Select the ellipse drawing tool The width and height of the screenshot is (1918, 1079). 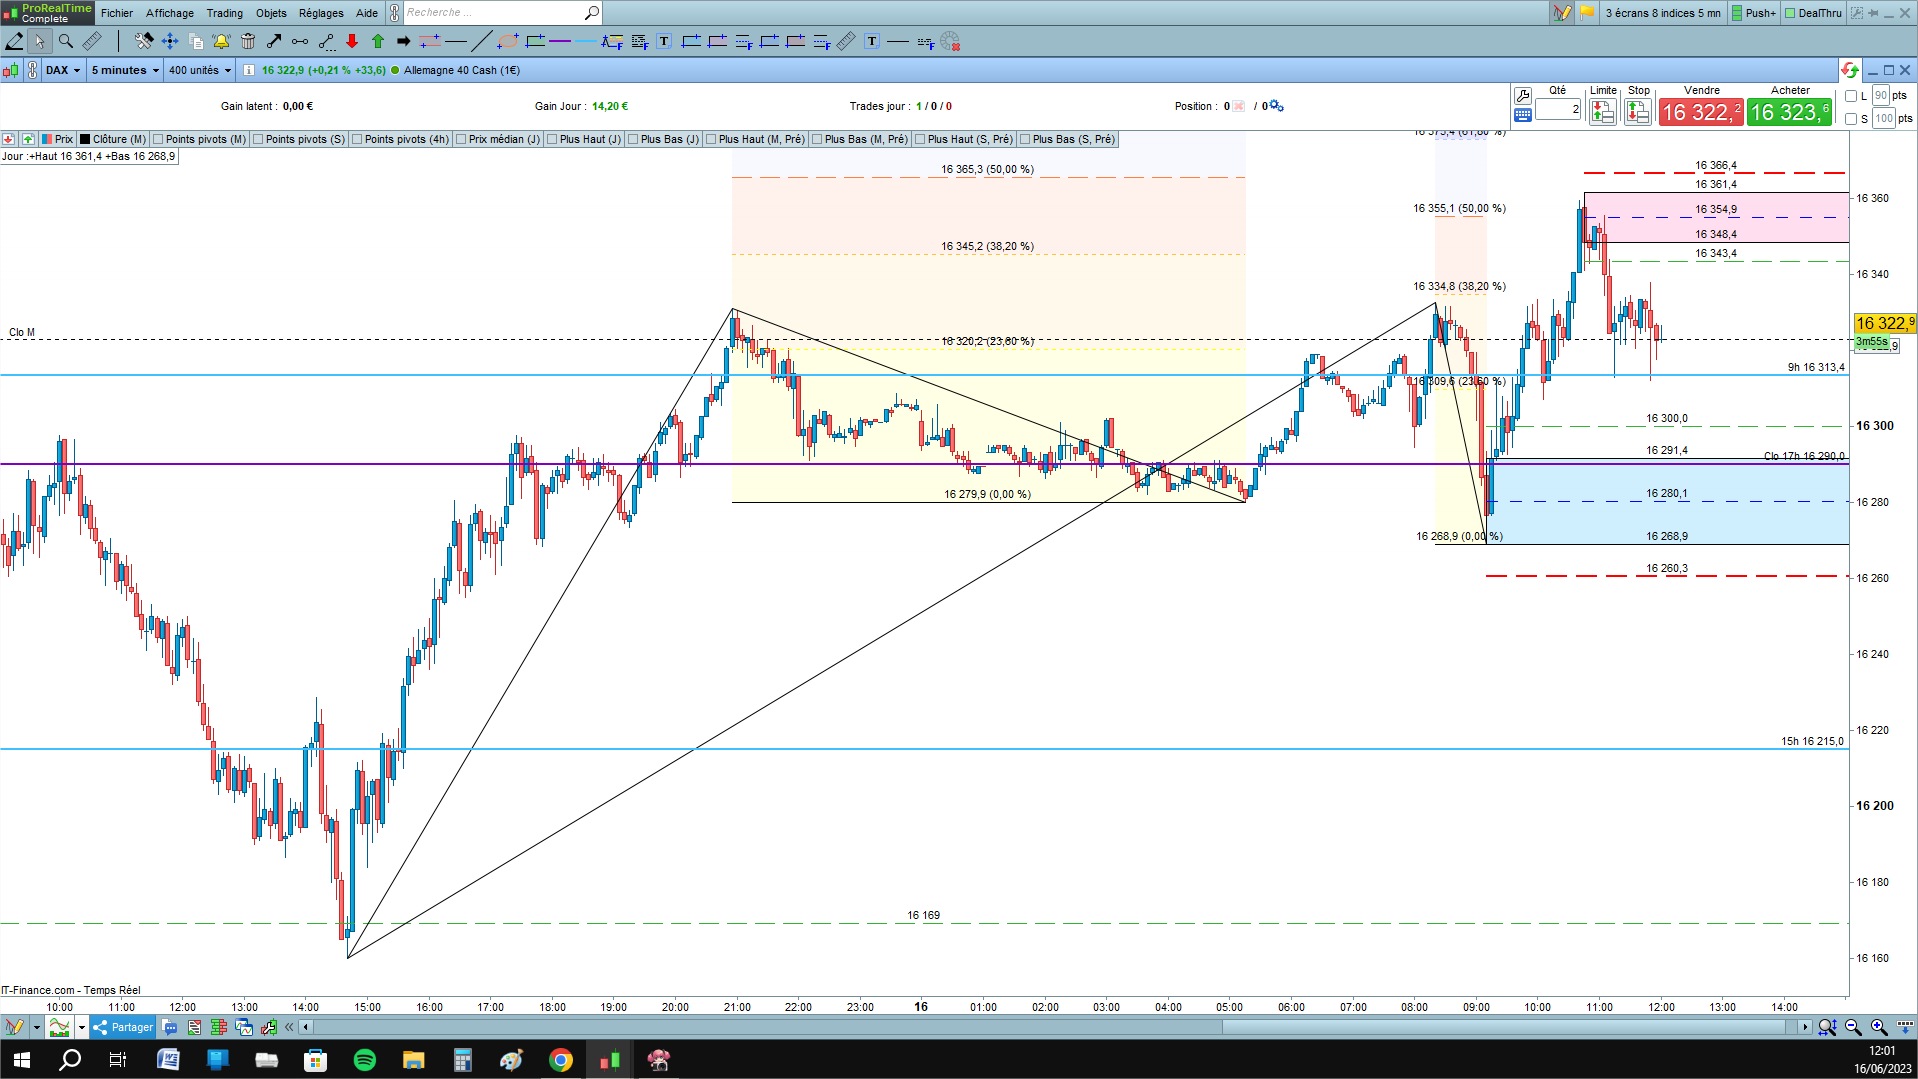tap(508, 41)
